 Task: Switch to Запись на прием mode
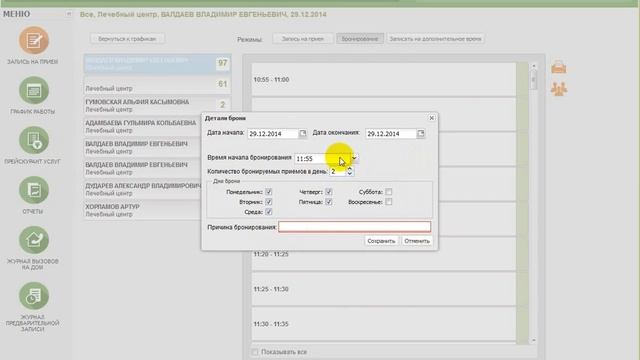click(302, 39)
